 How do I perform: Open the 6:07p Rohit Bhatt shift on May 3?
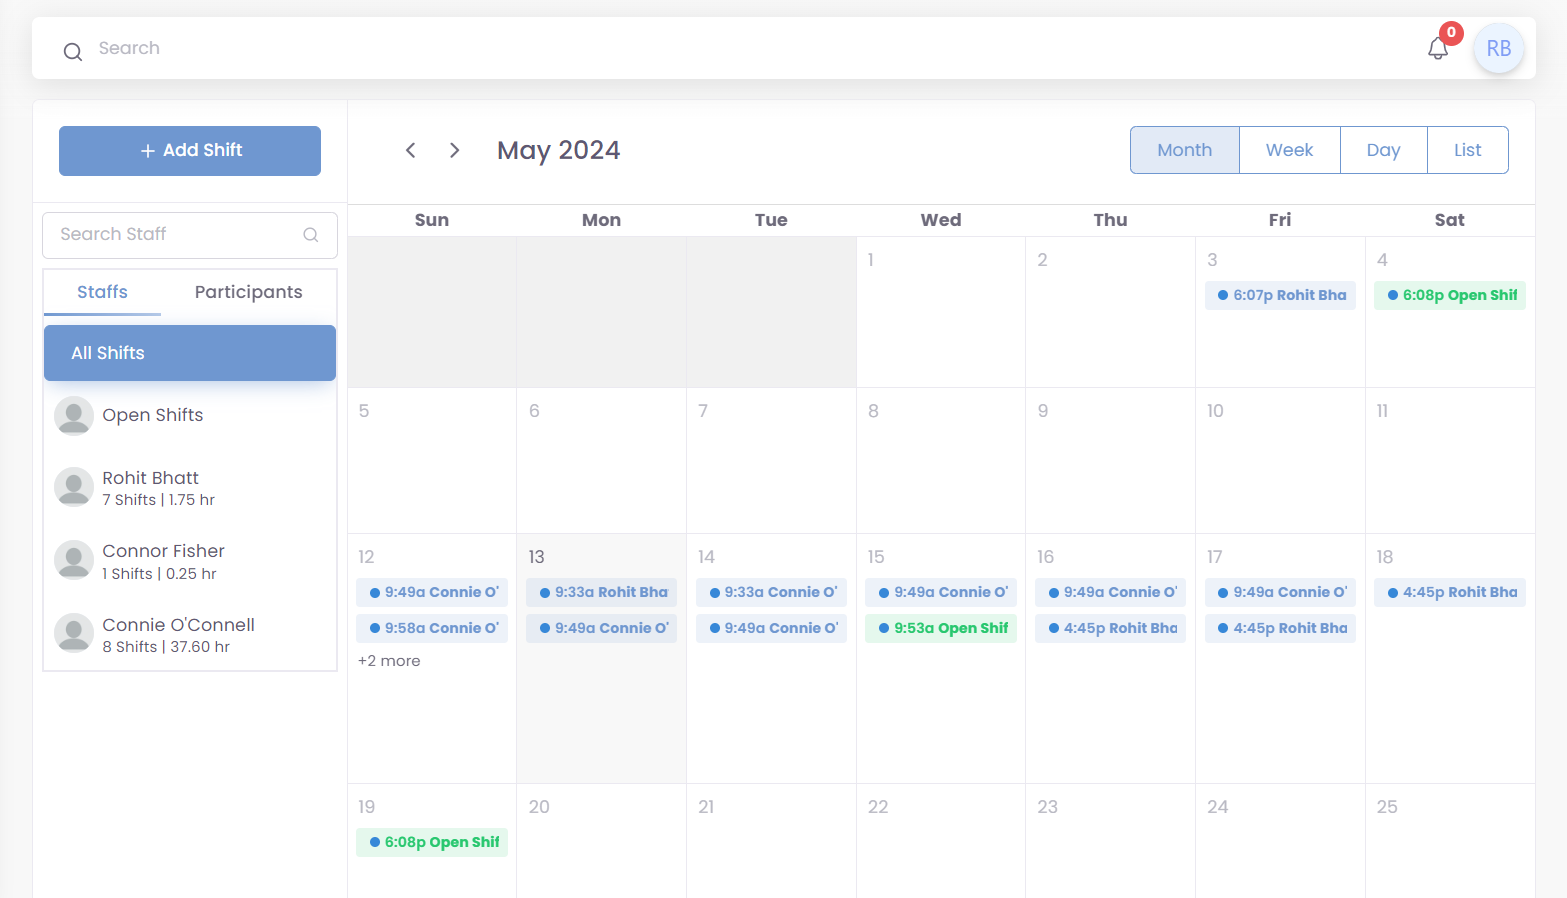coord(1280,295)
